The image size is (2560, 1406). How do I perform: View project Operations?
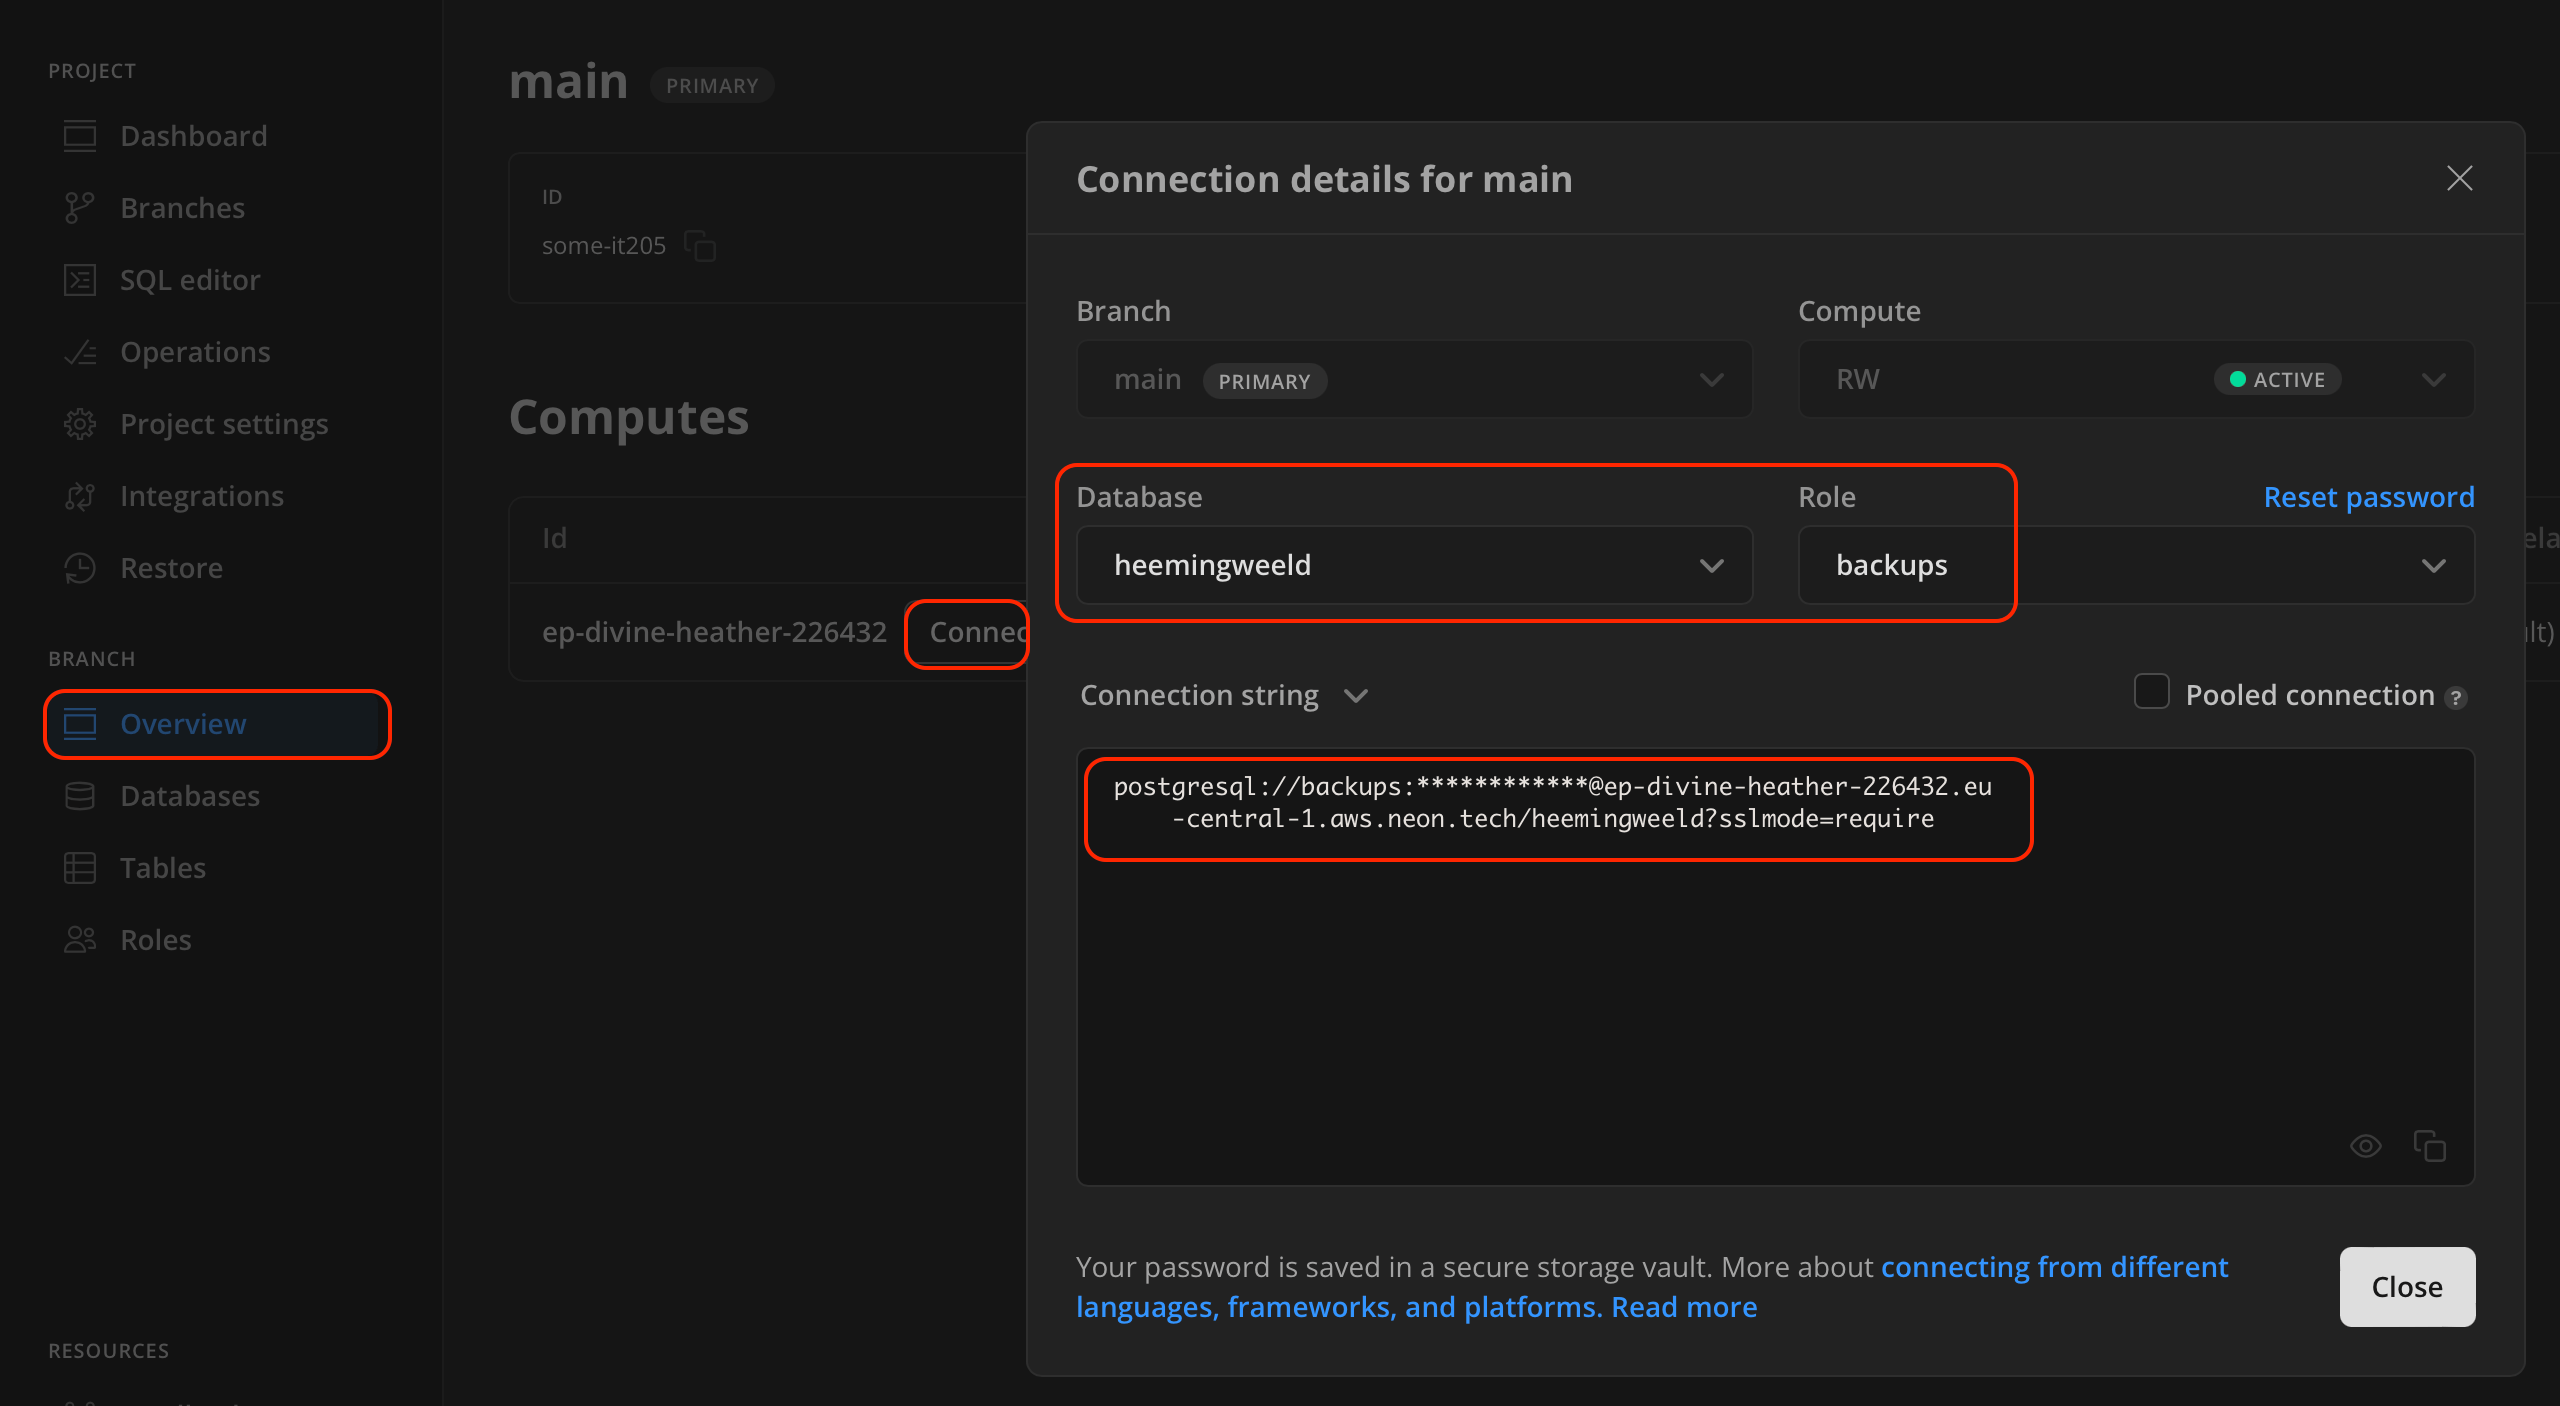click(x=195, y=351)
